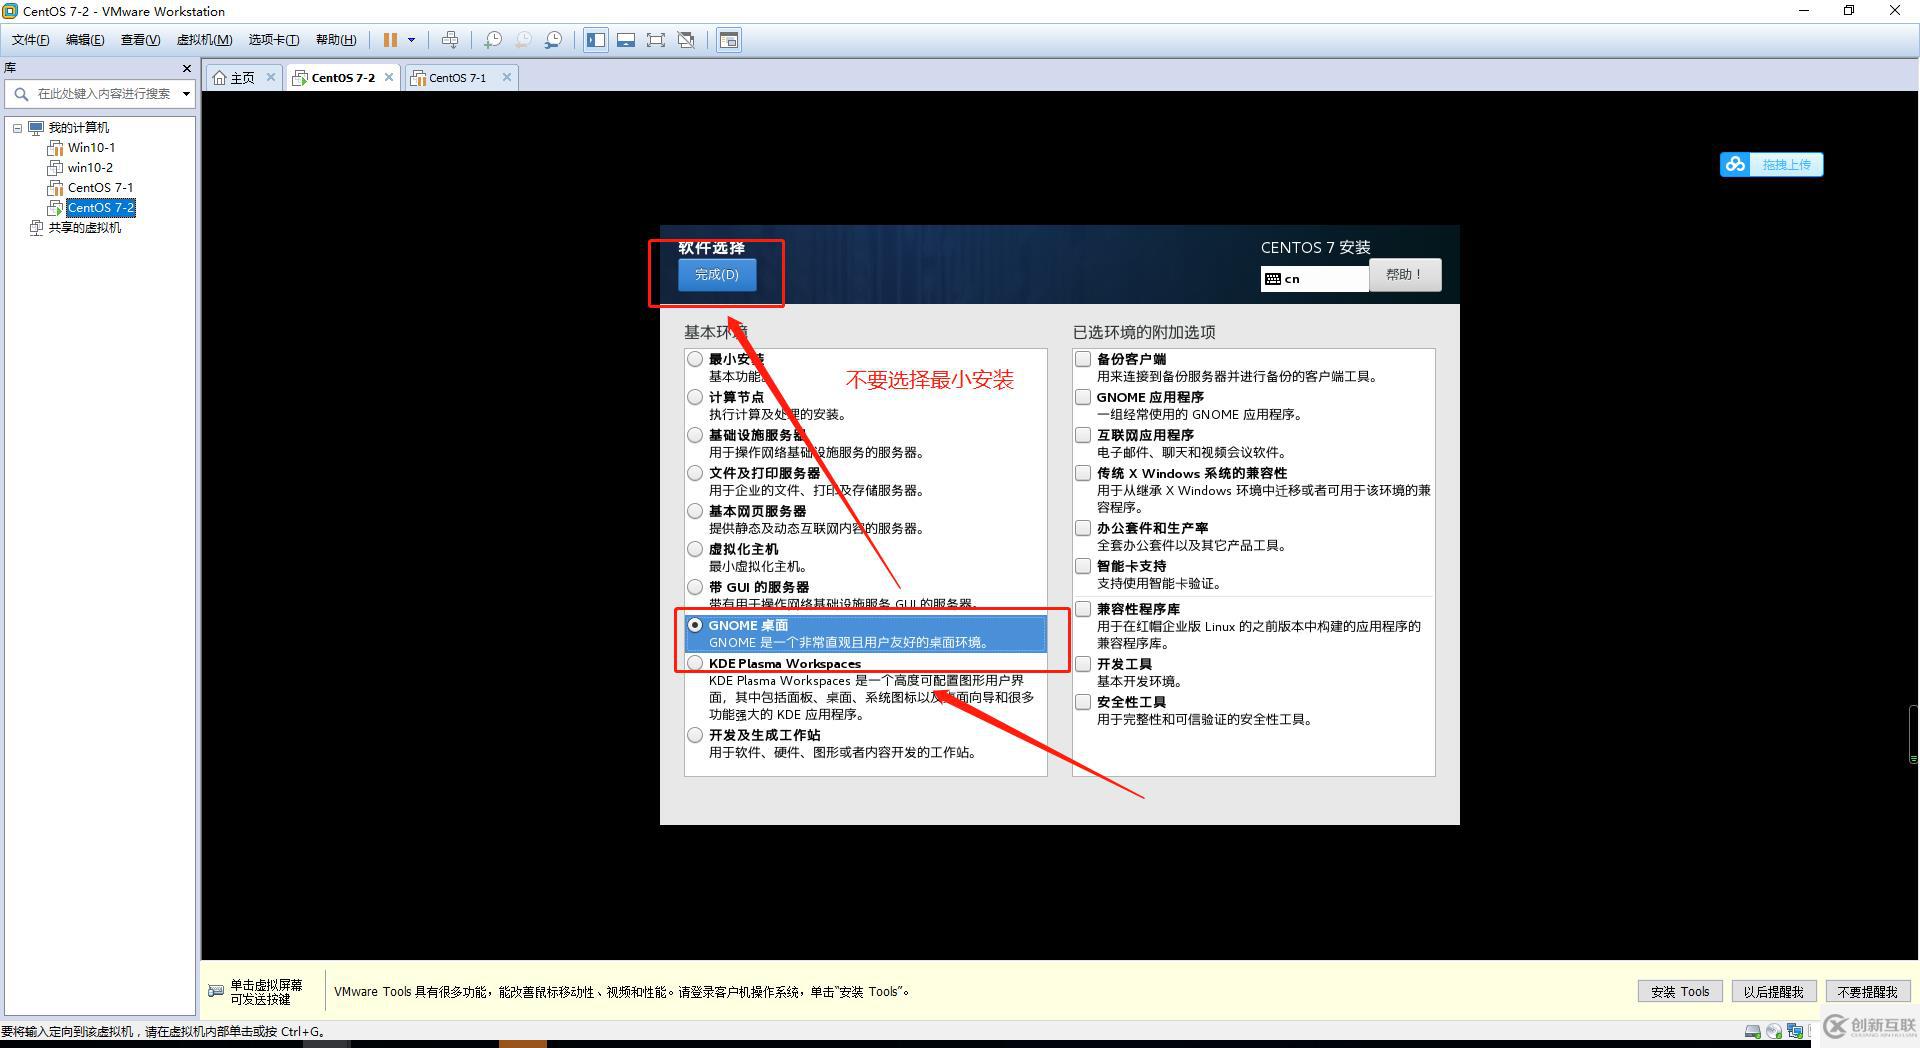1920x1048 pixels.
Task: Check the 办公套件和生产率 checkbox
Action: [1083, 528]
